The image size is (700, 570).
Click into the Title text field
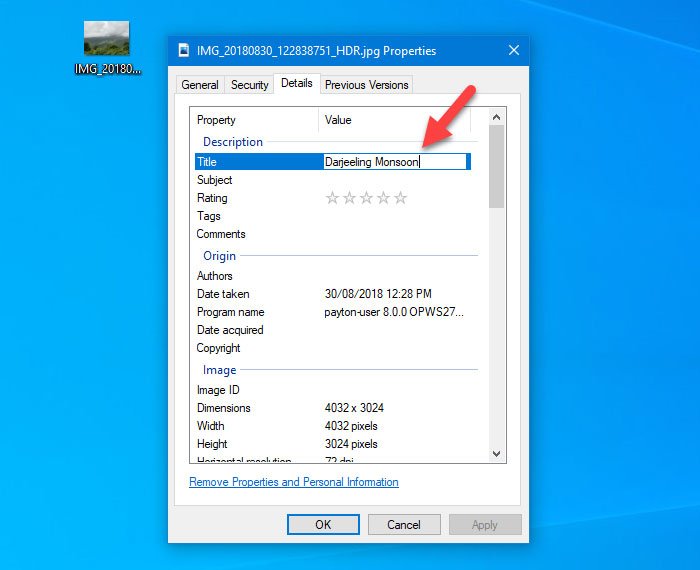pos(395,162)
